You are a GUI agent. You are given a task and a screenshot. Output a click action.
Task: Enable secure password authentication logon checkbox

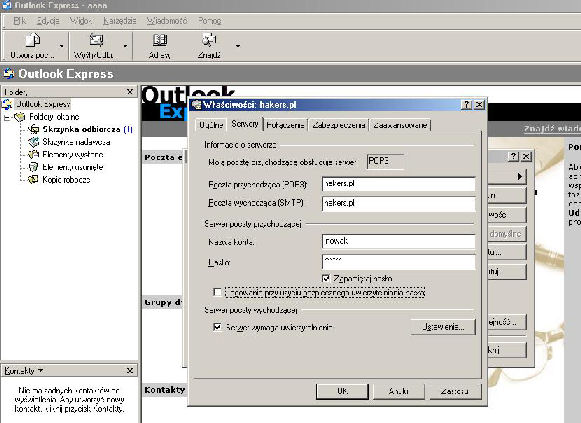(x=218, y=293)
